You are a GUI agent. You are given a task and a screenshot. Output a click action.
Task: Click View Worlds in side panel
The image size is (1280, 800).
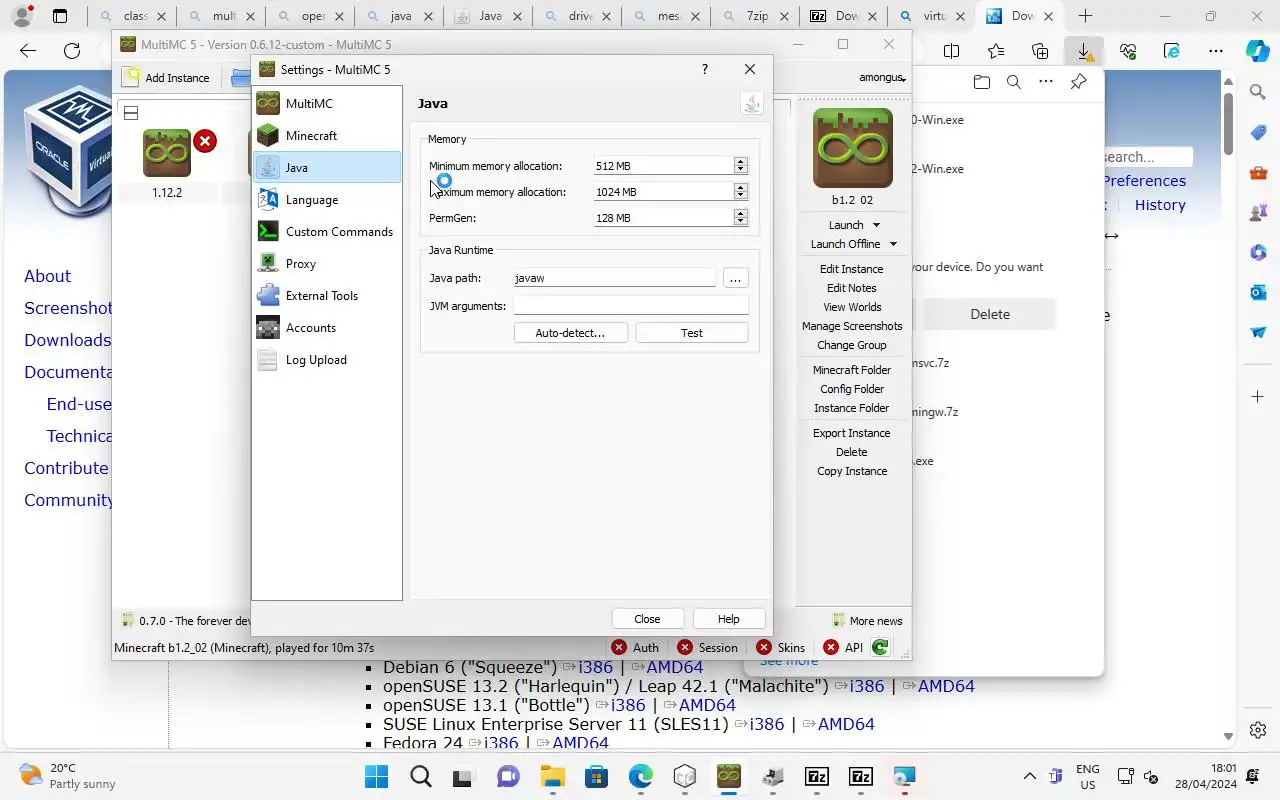point(852,307)
